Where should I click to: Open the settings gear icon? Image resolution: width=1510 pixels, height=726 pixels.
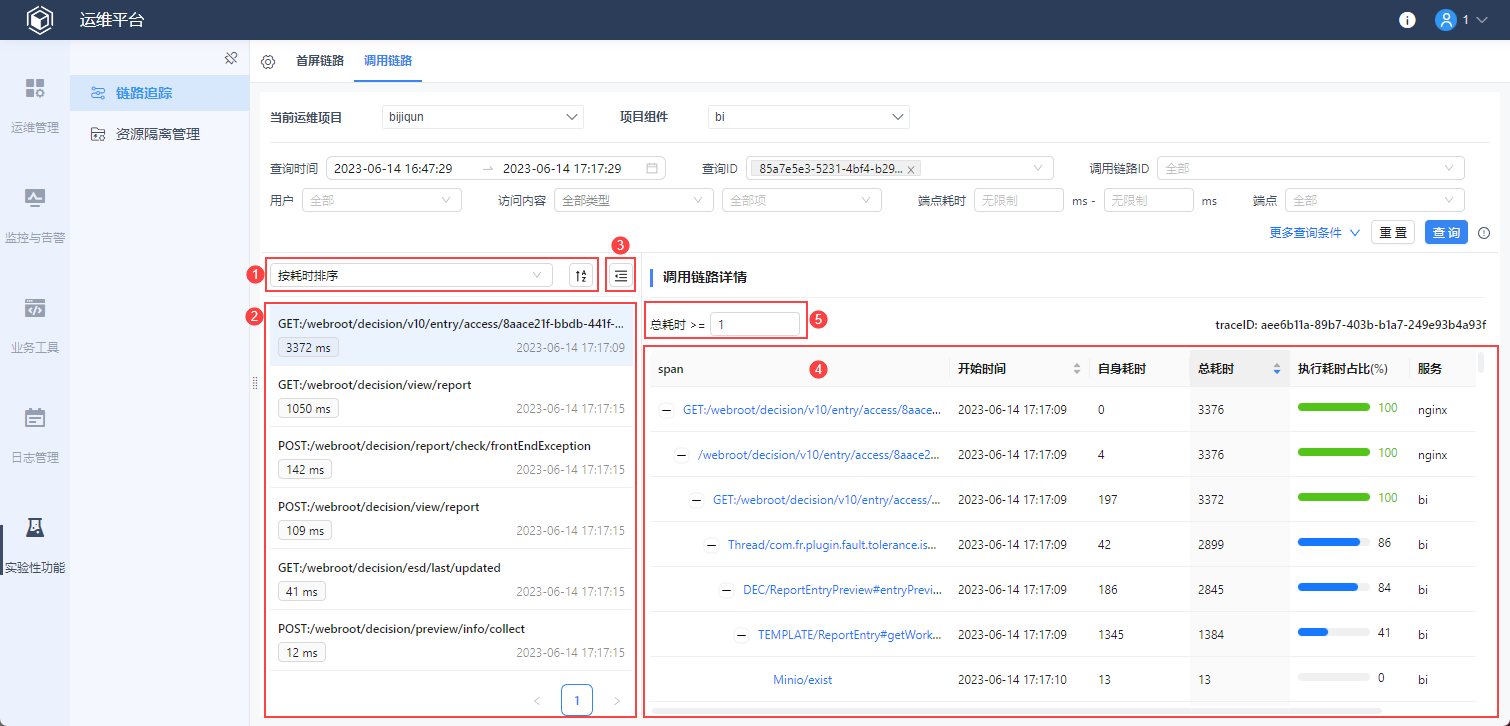[x=268, y=61]
